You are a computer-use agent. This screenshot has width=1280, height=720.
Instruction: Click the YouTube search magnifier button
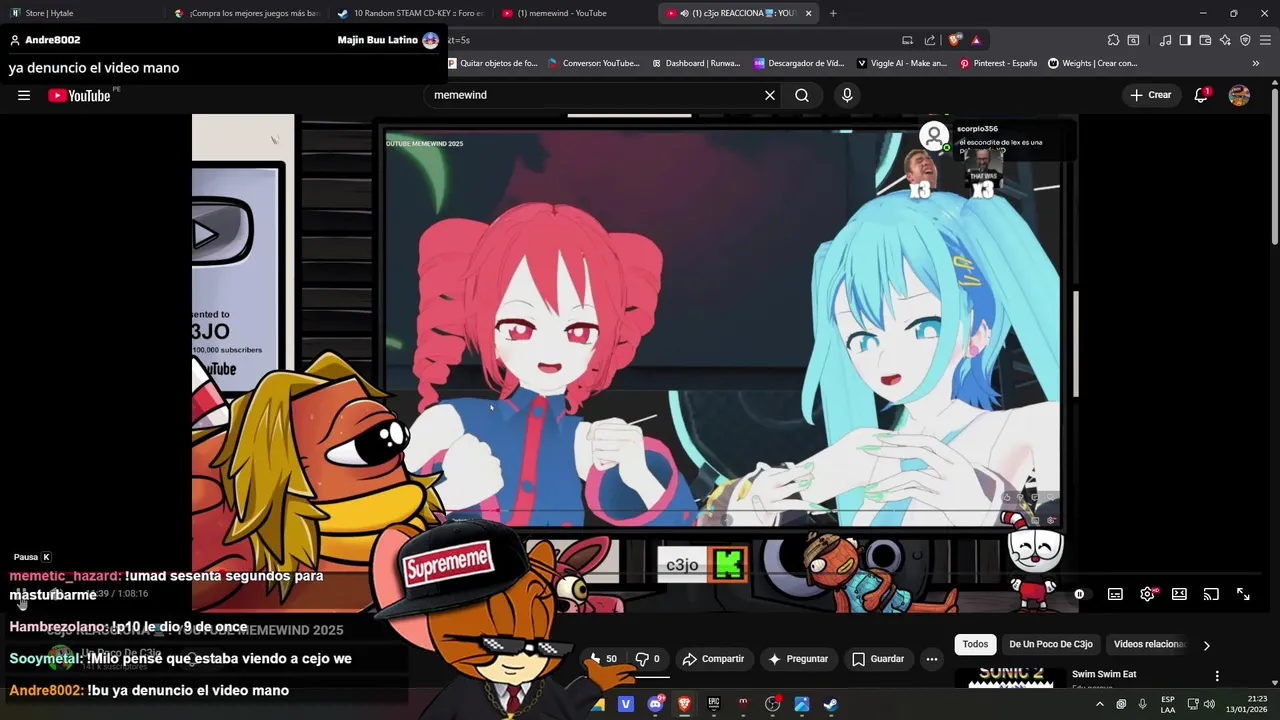coord(802,95)
